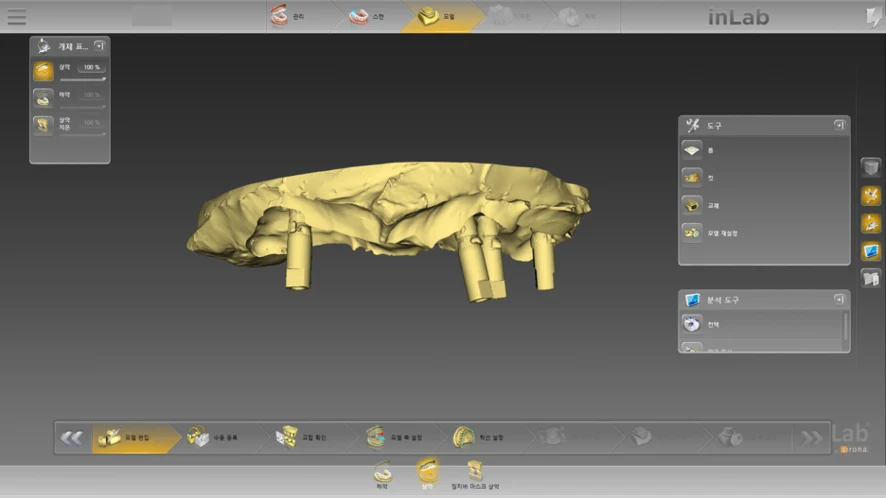Click the second greyed-out step icon
This screenshot has width=886, height=498.
tap(642, 436)
